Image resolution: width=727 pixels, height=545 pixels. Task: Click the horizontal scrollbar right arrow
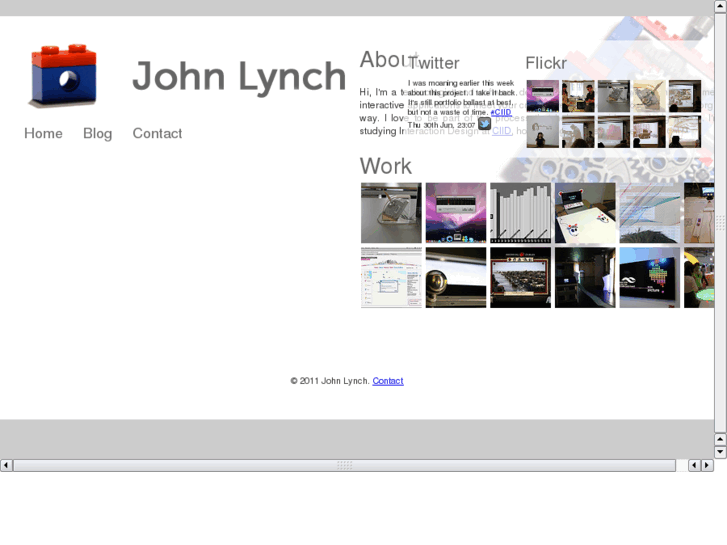click(707, 465)
